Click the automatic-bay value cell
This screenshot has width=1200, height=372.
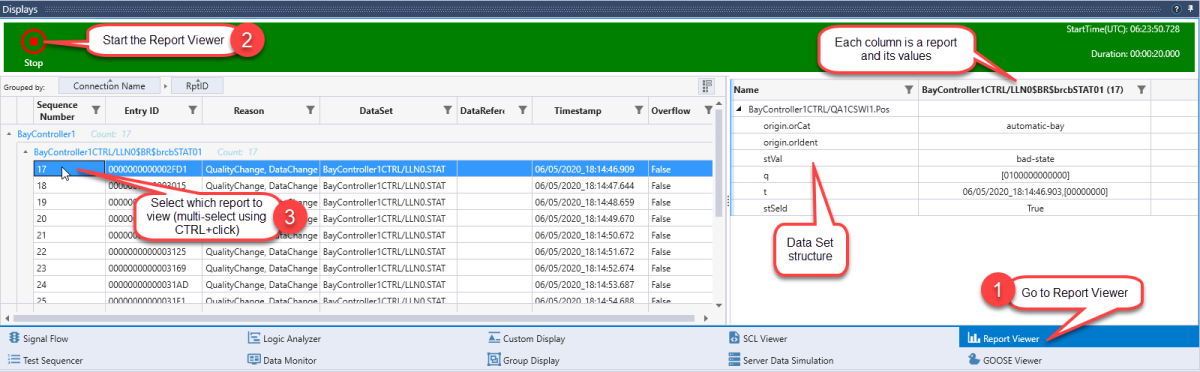[1035, 126]
